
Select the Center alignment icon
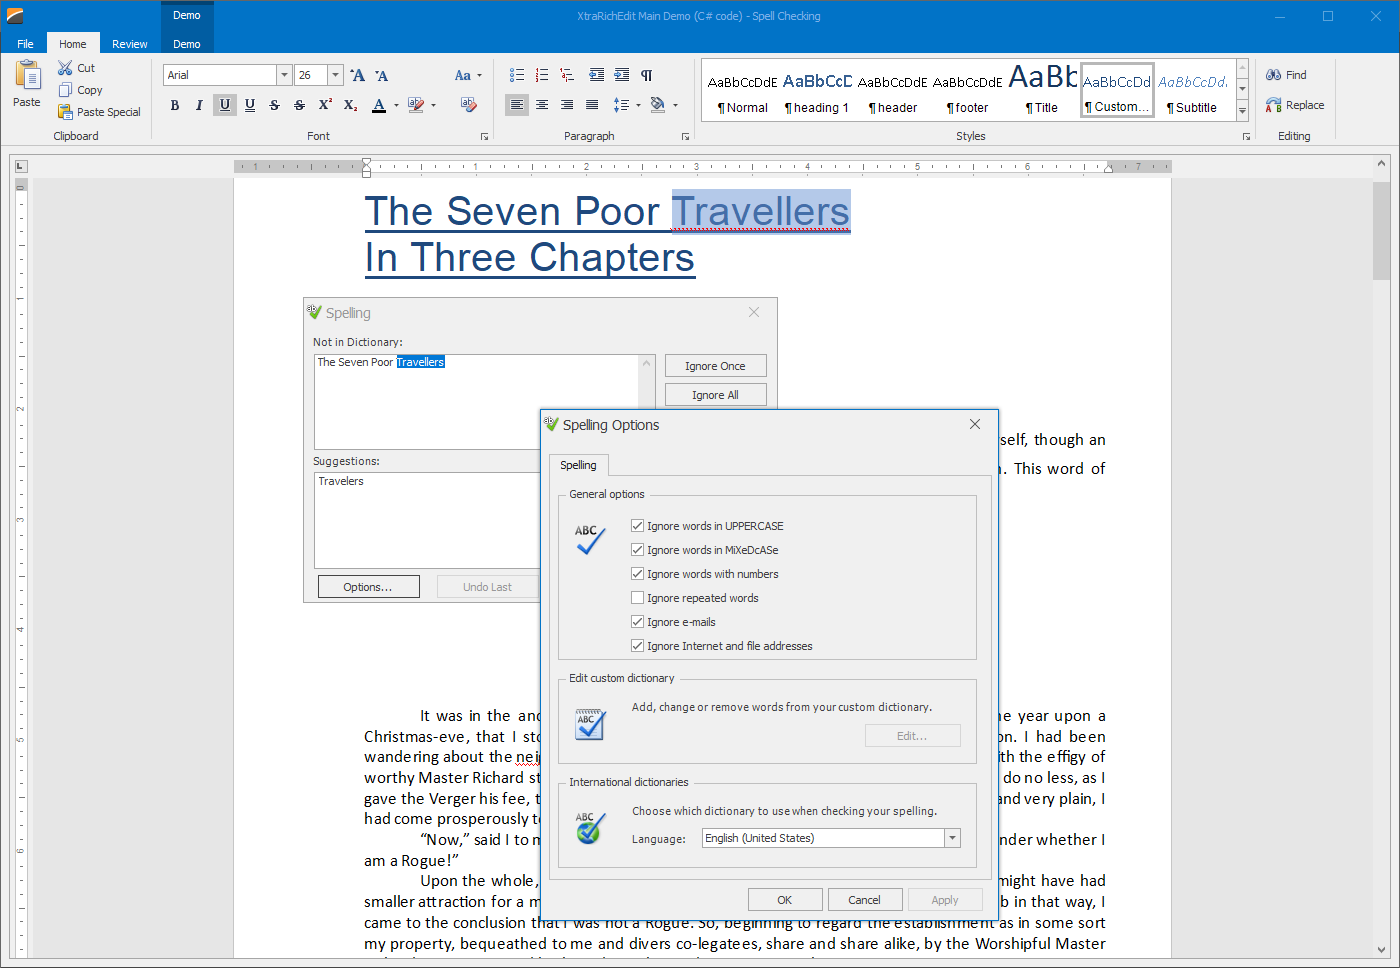pyautogui.click(x=542, y=105)
